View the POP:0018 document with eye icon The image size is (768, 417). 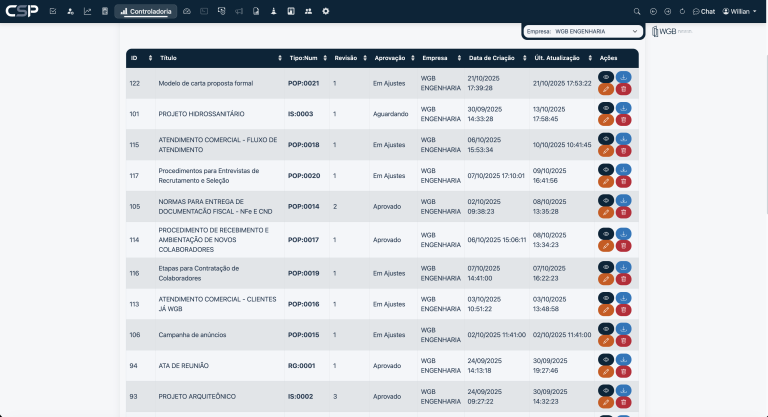coord(606,139)
